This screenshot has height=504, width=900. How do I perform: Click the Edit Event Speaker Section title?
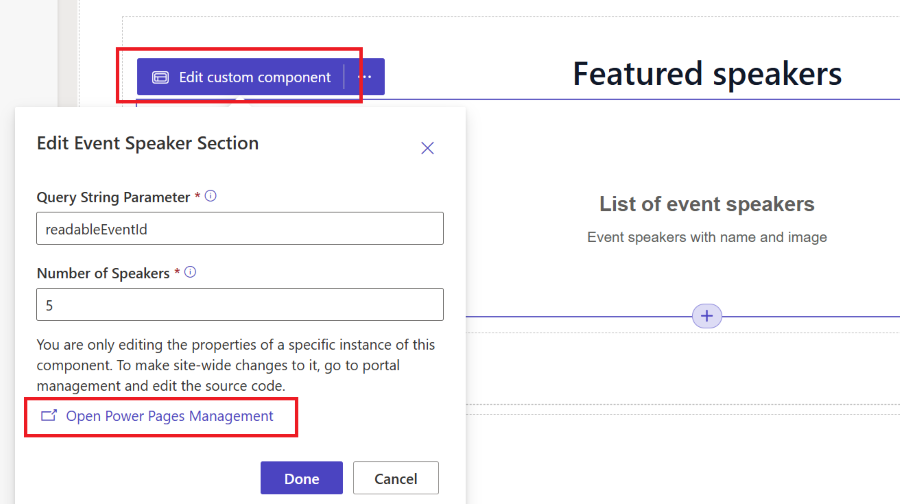coord(148,143)
